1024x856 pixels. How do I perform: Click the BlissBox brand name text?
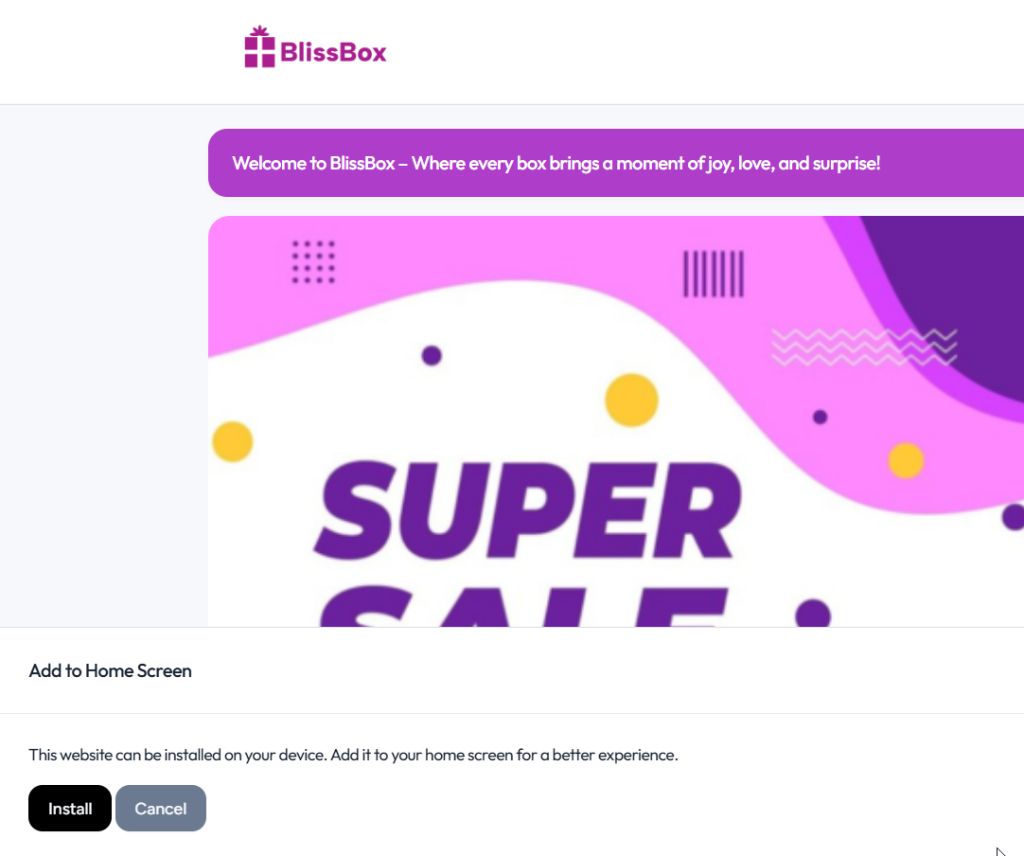(x=333, y=52)
